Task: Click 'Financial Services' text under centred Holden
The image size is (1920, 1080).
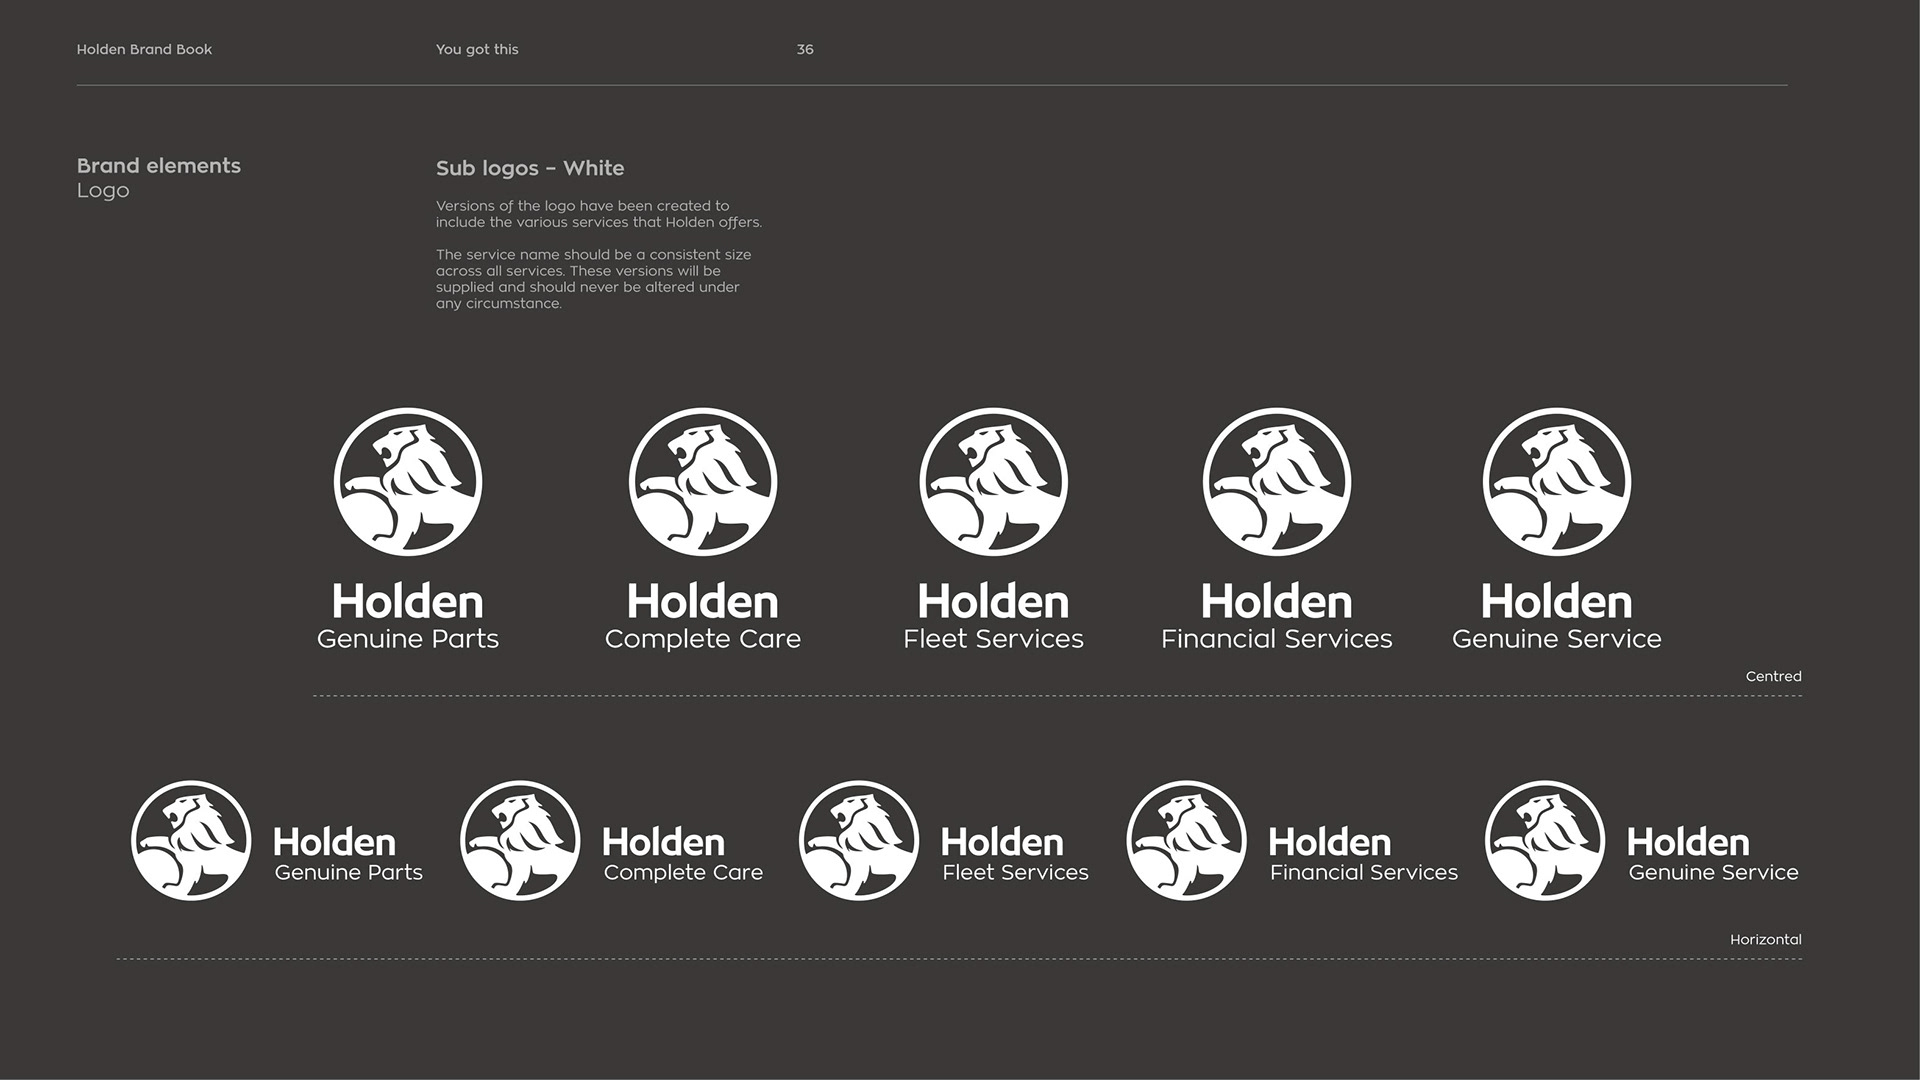Action: coord(1277,639)
